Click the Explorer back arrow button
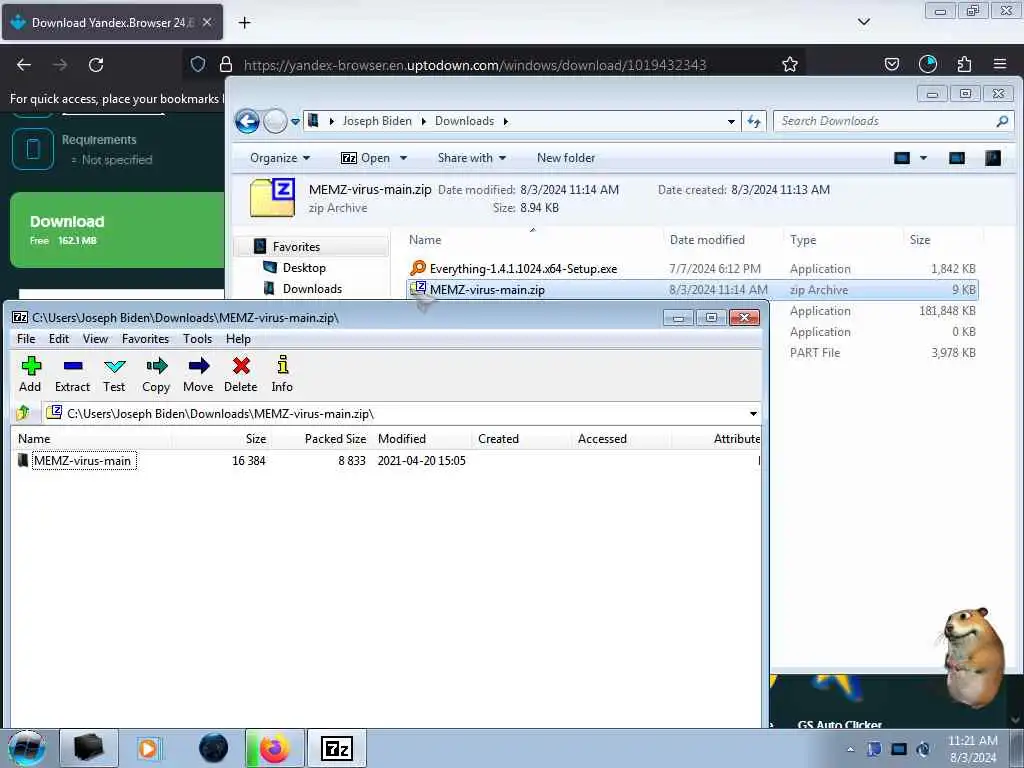 [248, 121]
